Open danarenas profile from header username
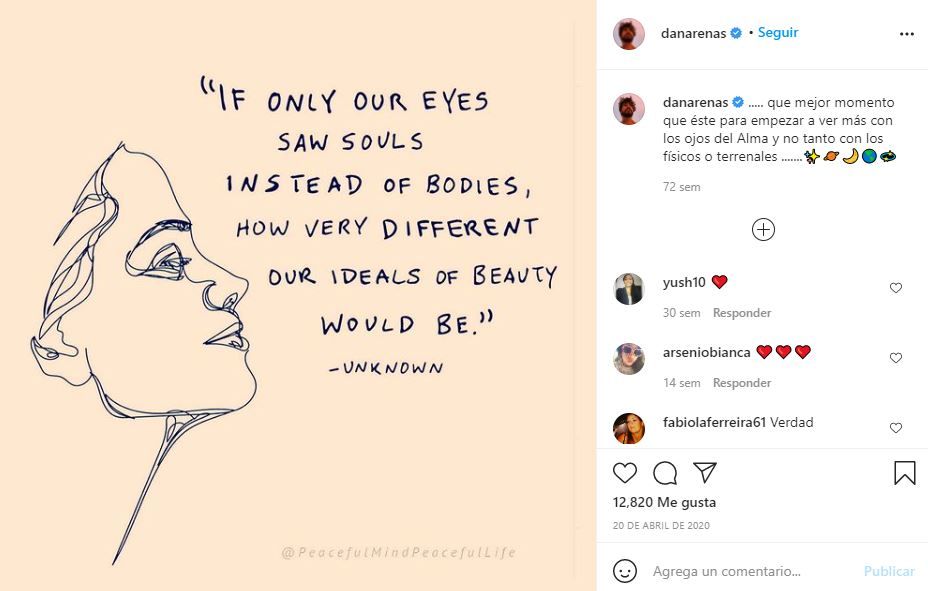This screenshot has width=928, height=591. pyautogui.click(x=694, y=33)
